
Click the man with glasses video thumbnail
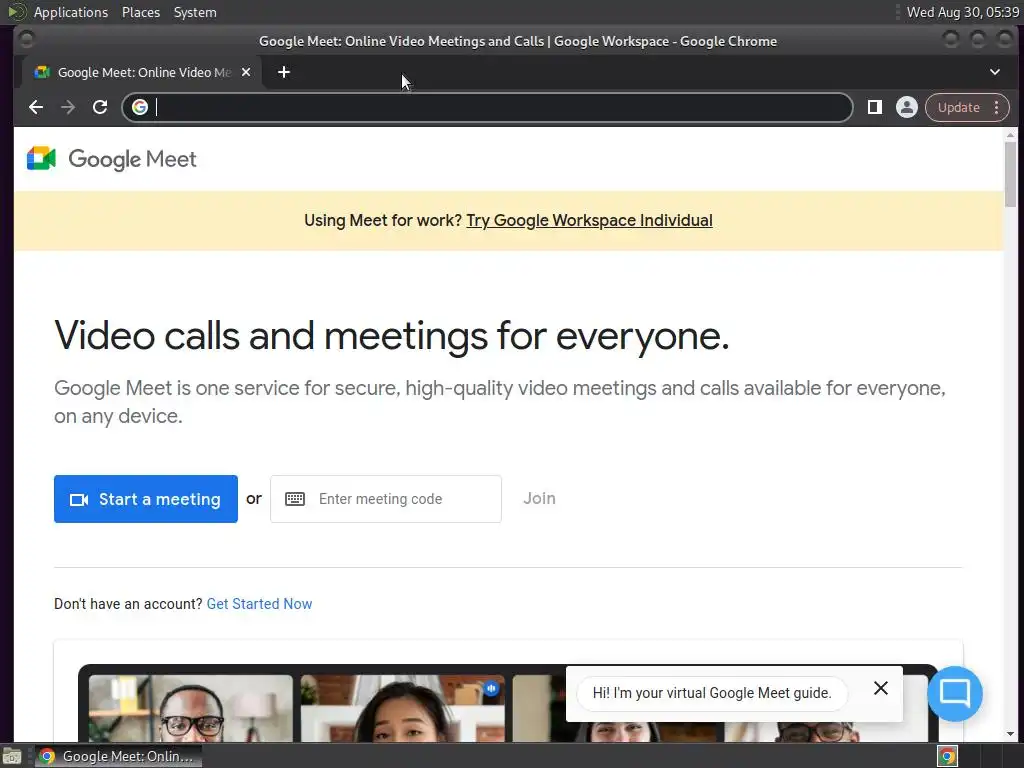191,709
